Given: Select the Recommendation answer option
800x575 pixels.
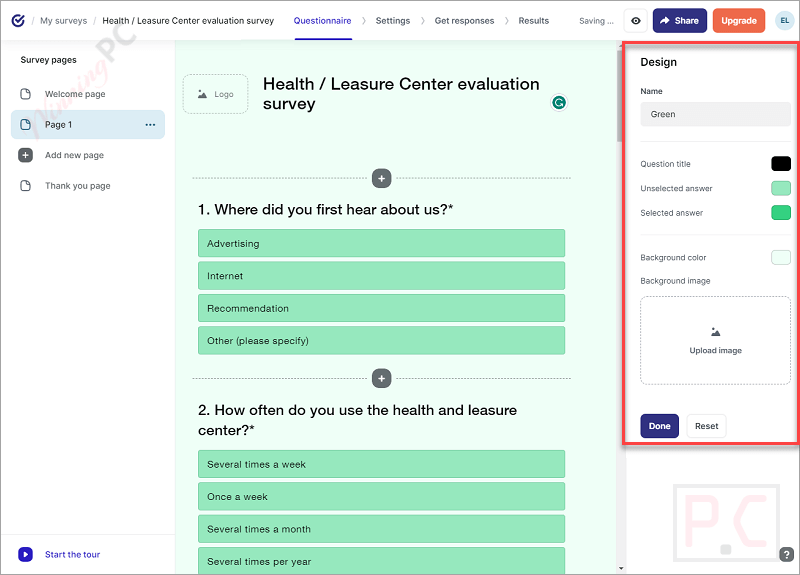Looking at the screenshot, I should pyautogui.click(x=382, y=308).
